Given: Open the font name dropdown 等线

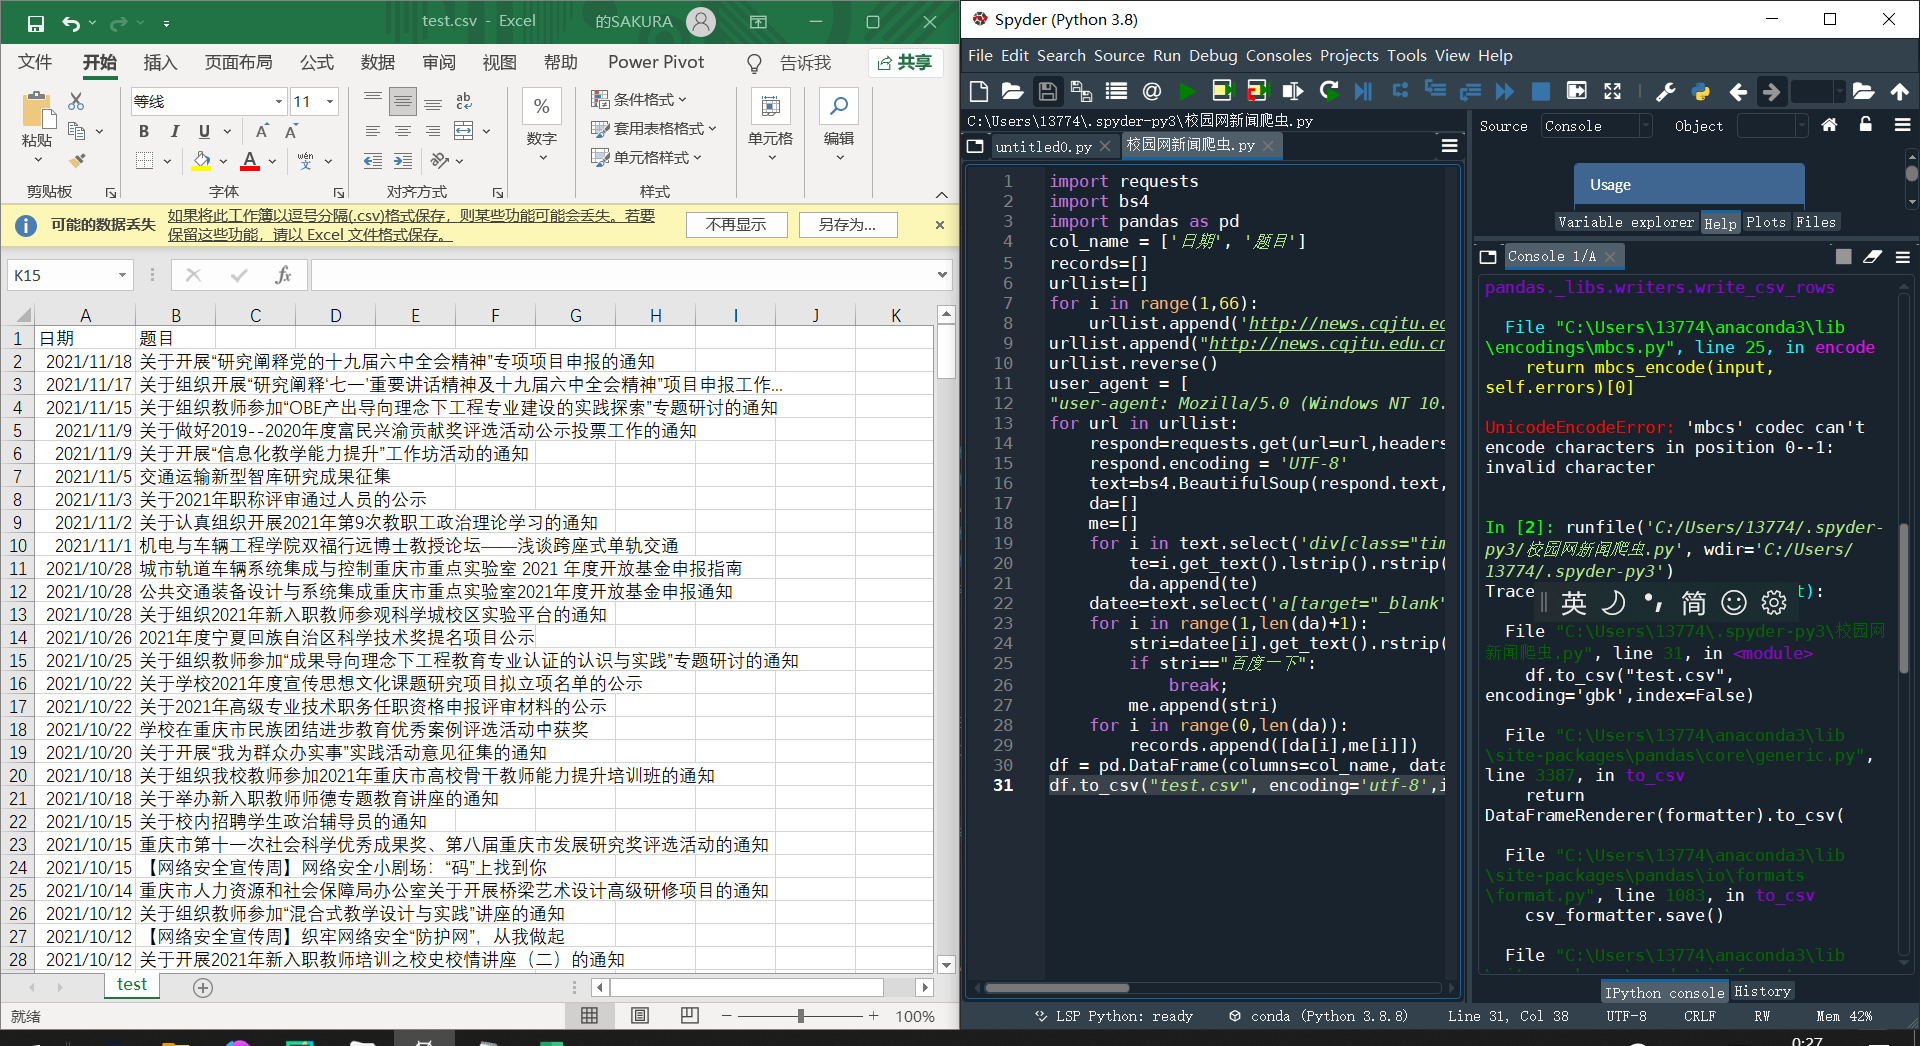Looking at the screenshot, I should click(x=279, y=101).
